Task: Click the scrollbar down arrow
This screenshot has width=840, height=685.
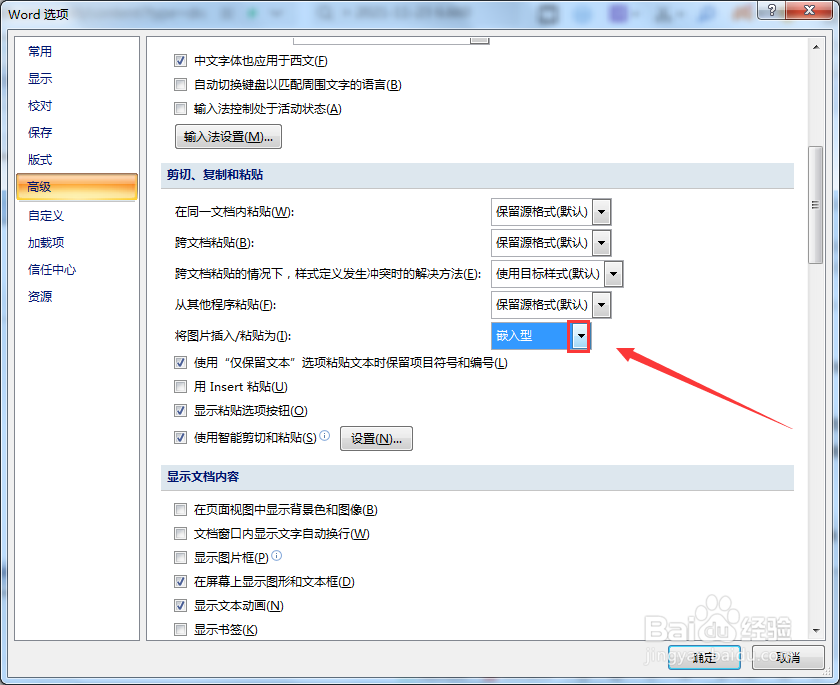Action: coord(816,631)
